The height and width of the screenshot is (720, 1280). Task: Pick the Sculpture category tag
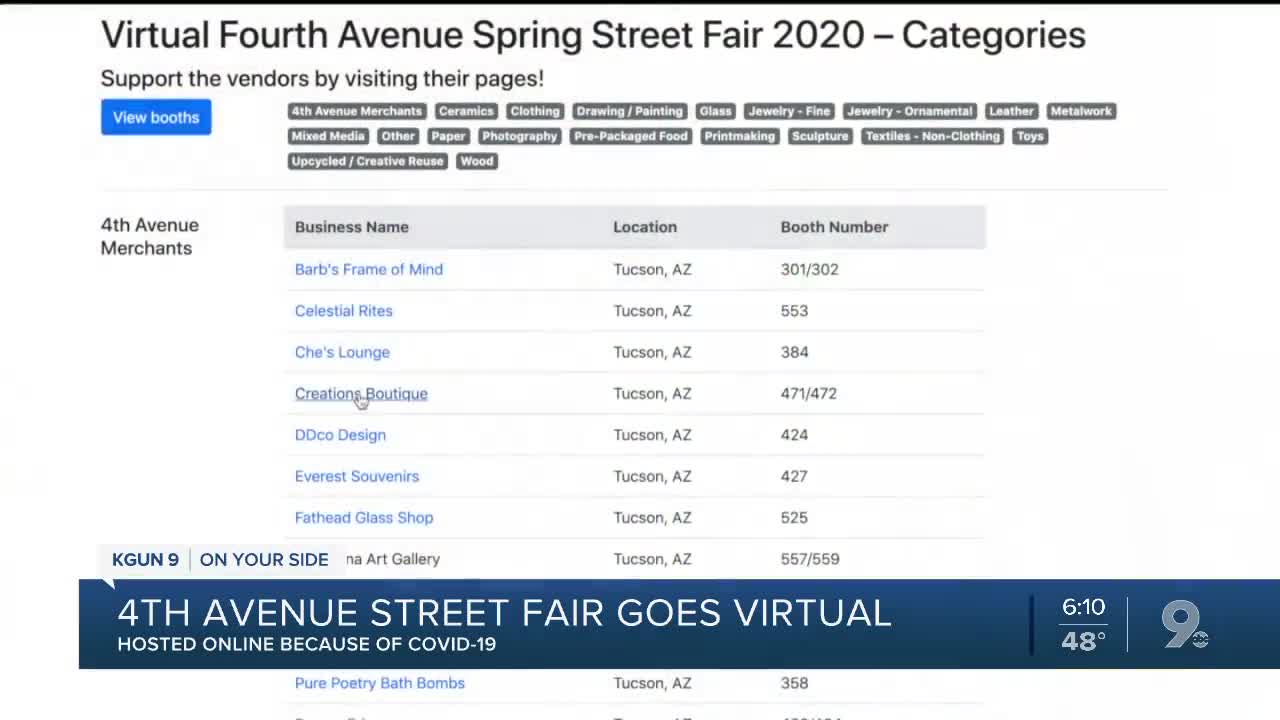tap(820, 136)
